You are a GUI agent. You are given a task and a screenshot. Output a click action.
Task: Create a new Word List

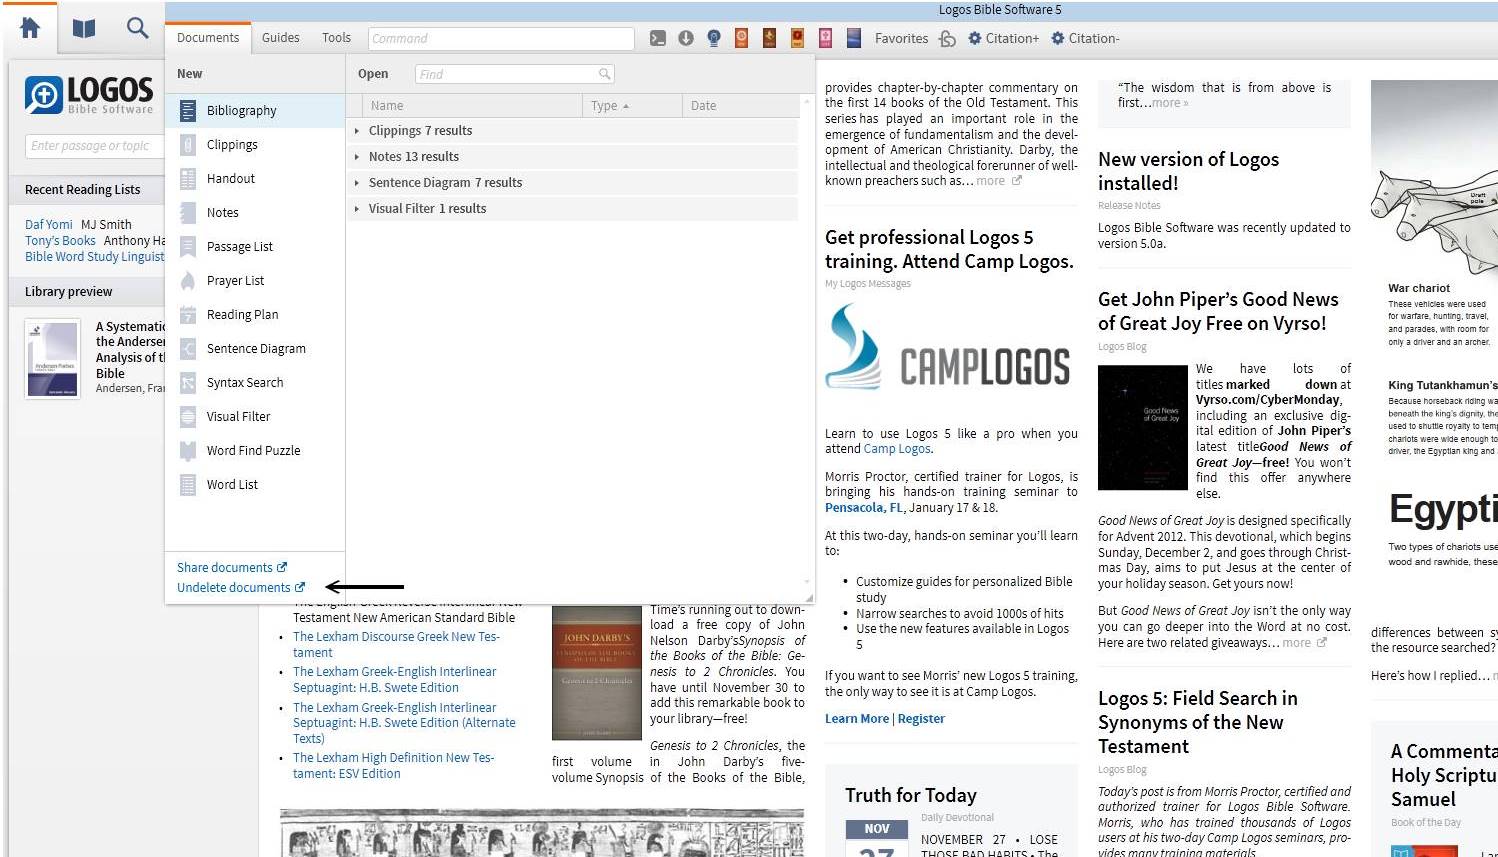tap(255, 484)
